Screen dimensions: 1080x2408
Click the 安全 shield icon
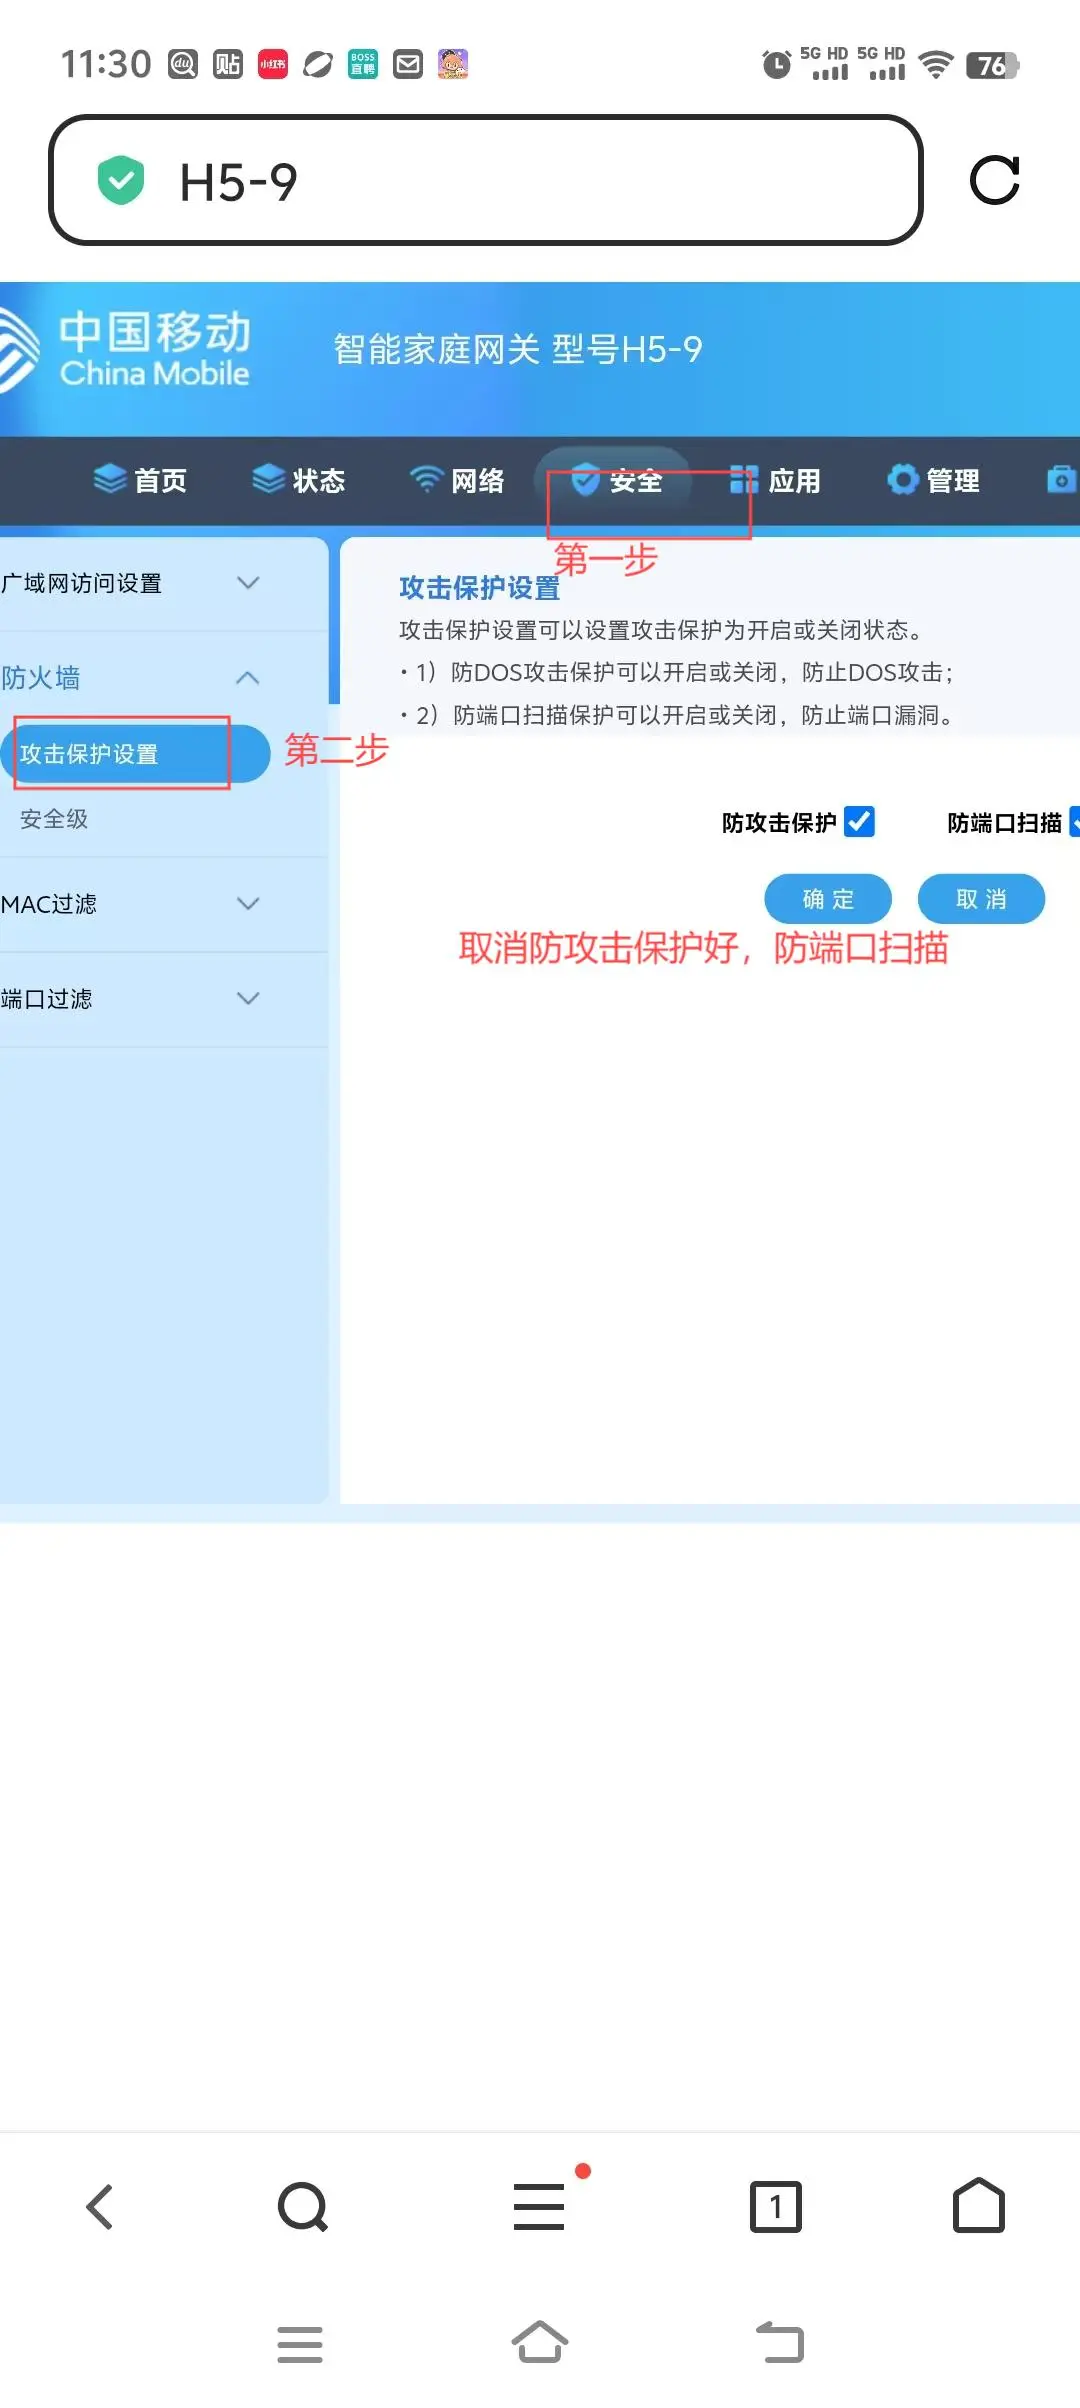[x=585, y=479]
